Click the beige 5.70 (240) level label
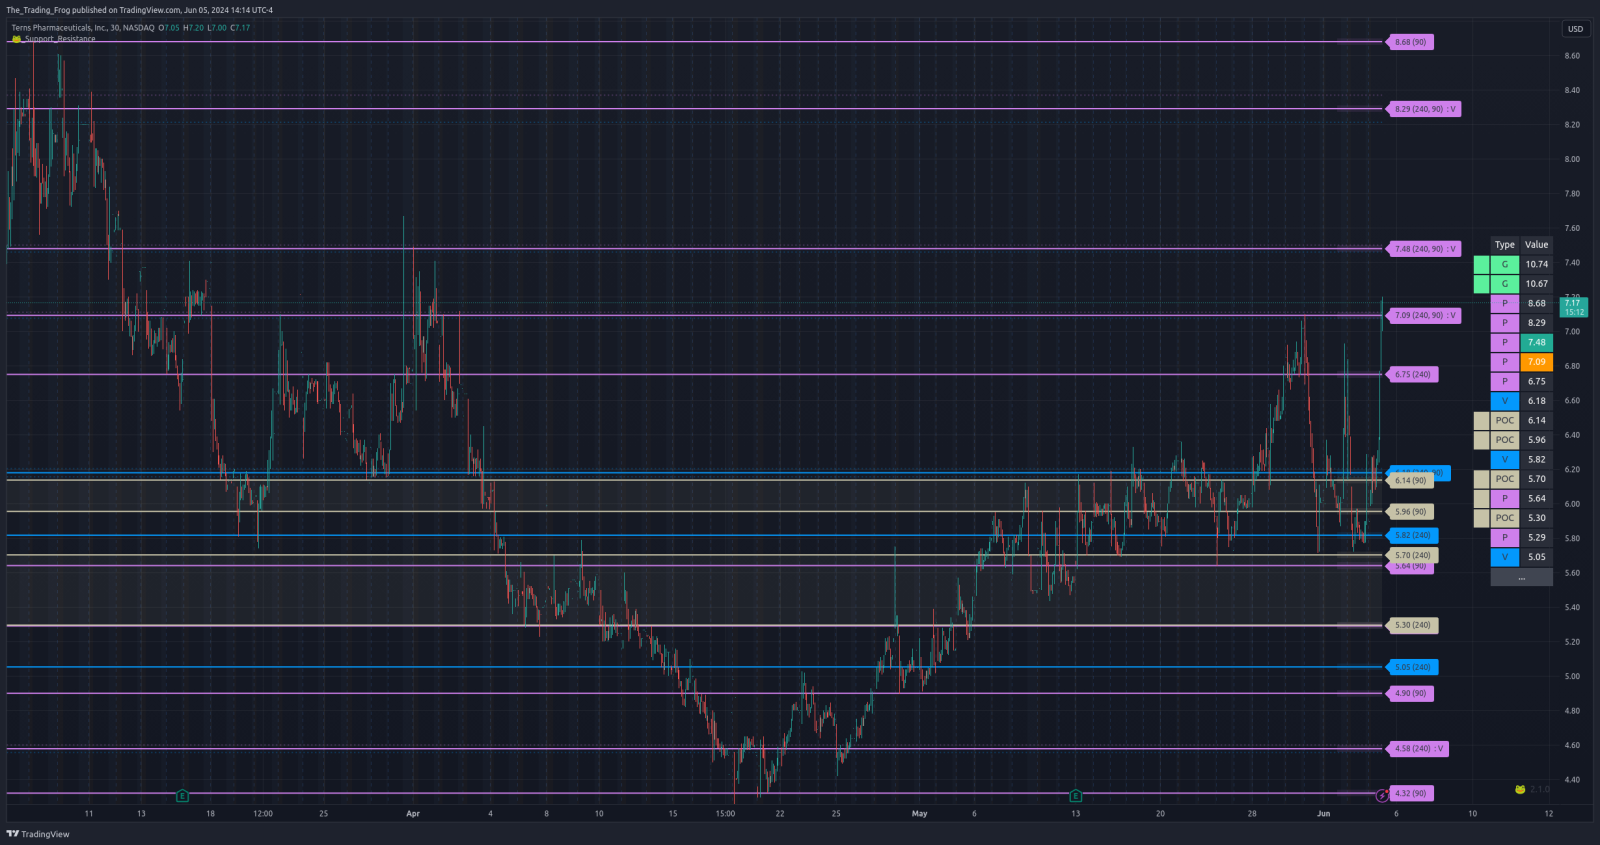 [x=1412, y=556]
